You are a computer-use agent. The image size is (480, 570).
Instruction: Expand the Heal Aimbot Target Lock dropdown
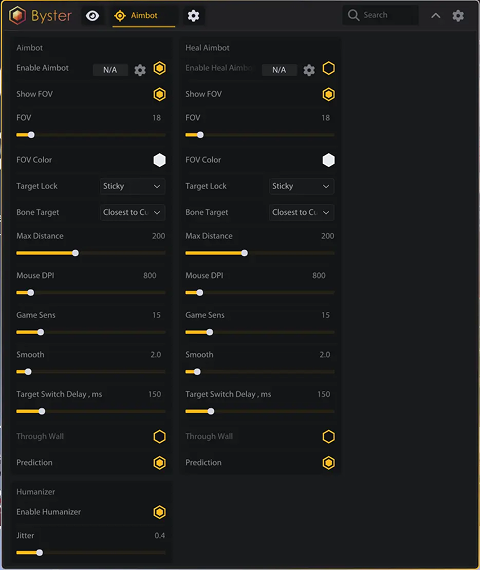click(x=302, y=186)
